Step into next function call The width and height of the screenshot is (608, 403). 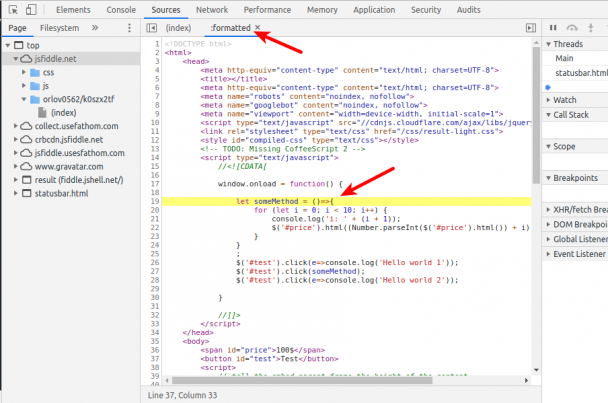(591, 28)
